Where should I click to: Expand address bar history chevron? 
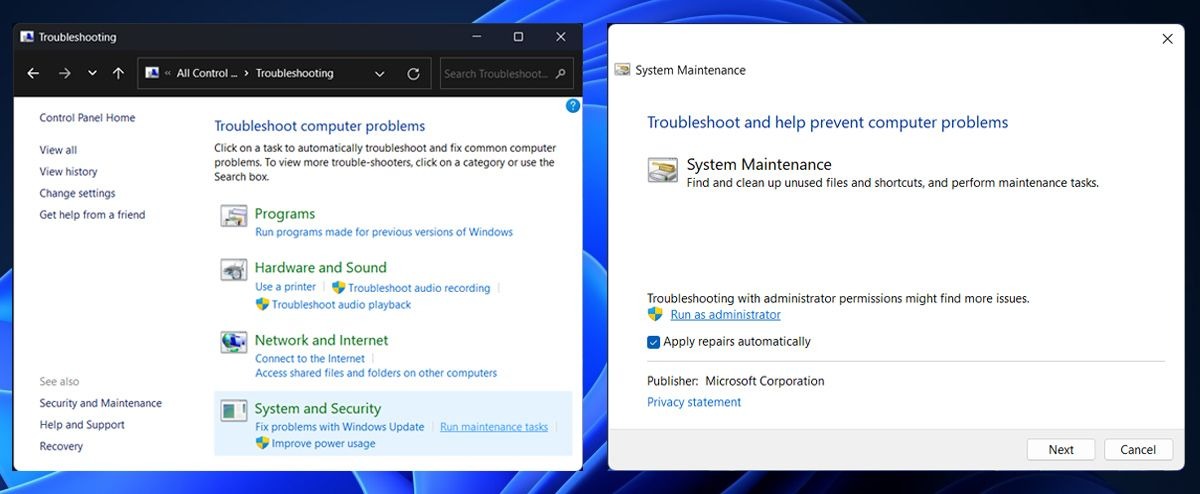pos(380,74)
